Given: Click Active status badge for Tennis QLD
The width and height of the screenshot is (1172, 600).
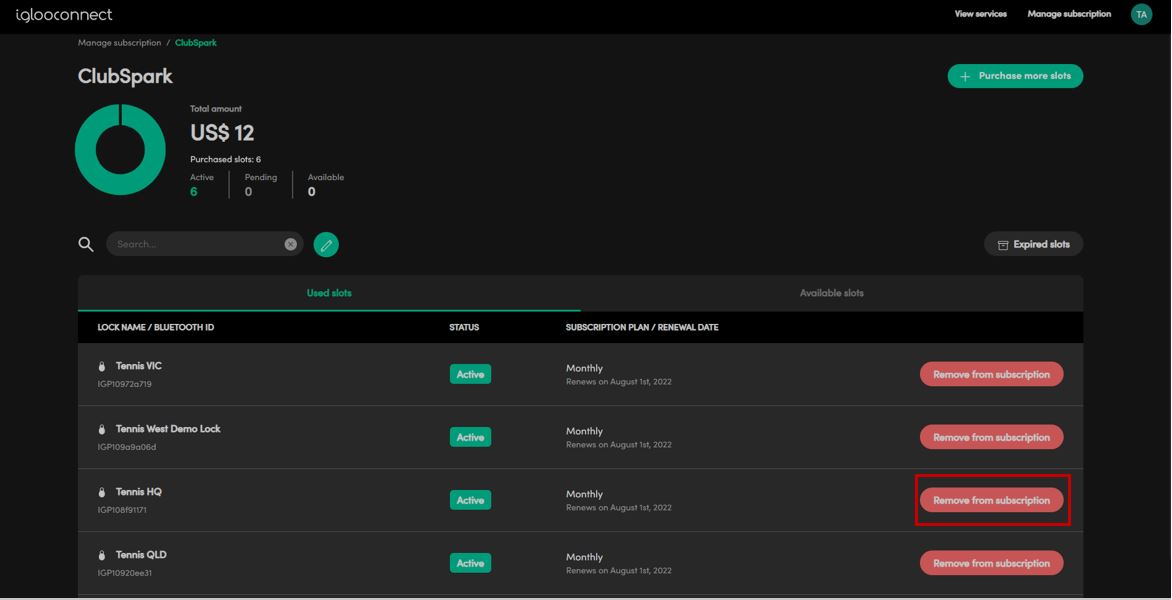Looking at the screenshot, I should (470, 563).
